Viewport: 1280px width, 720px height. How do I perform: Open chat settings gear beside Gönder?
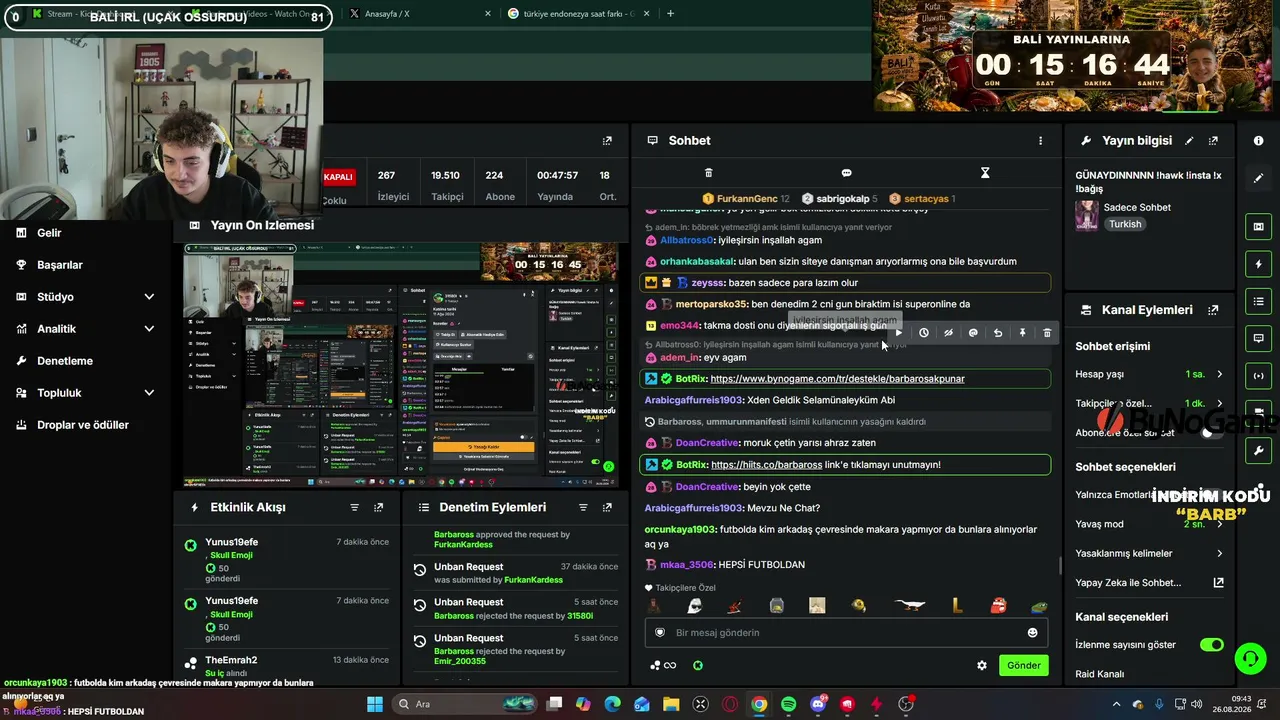[982, 665]
